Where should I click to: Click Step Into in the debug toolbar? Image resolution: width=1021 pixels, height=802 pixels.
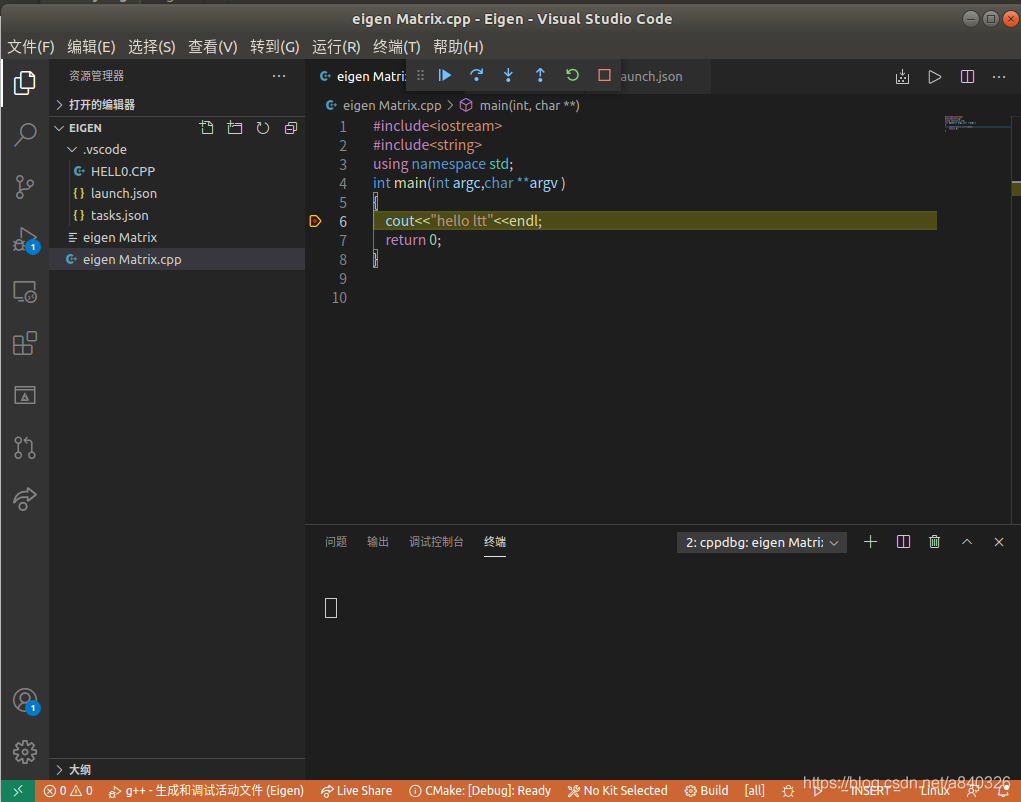[509, 76]
